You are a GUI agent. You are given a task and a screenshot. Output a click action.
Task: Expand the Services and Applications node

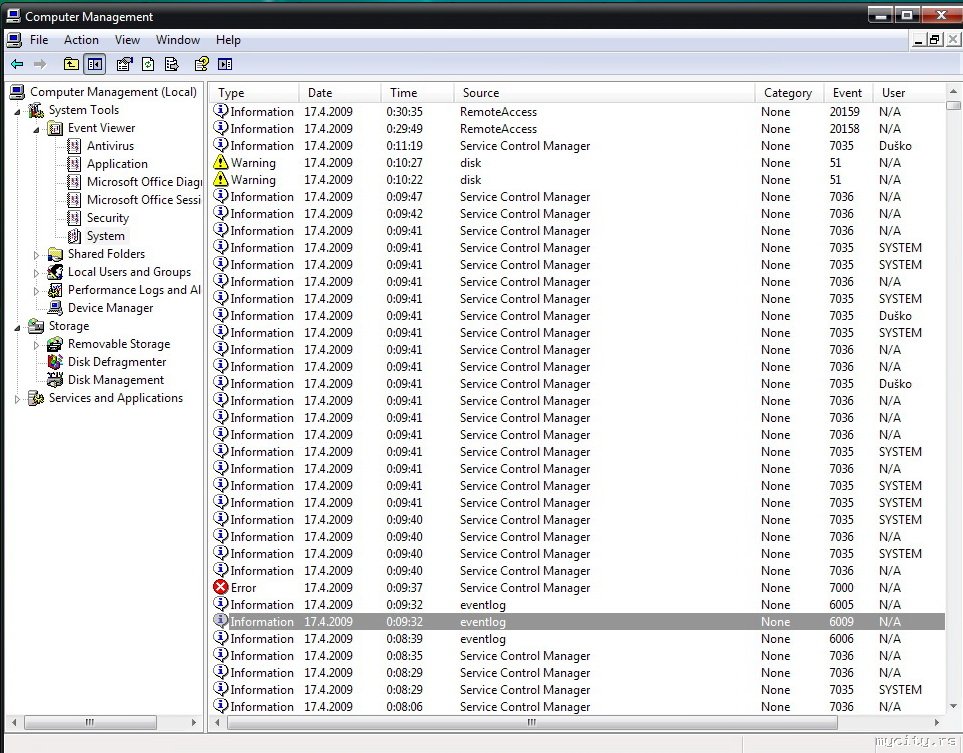18,399
